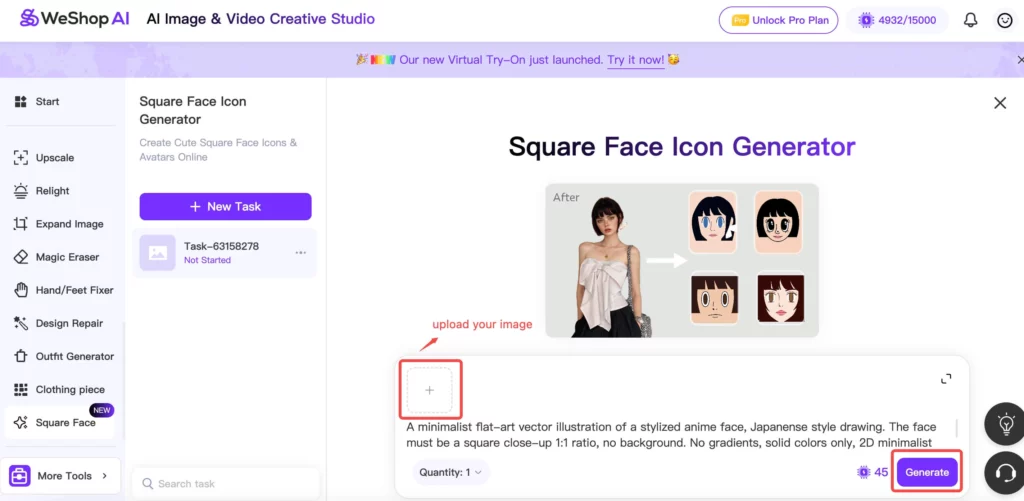The height and width of the screenshot is (501, 1024).
Task: Open the smiley profile avatar
Action: click(1004, 20)
